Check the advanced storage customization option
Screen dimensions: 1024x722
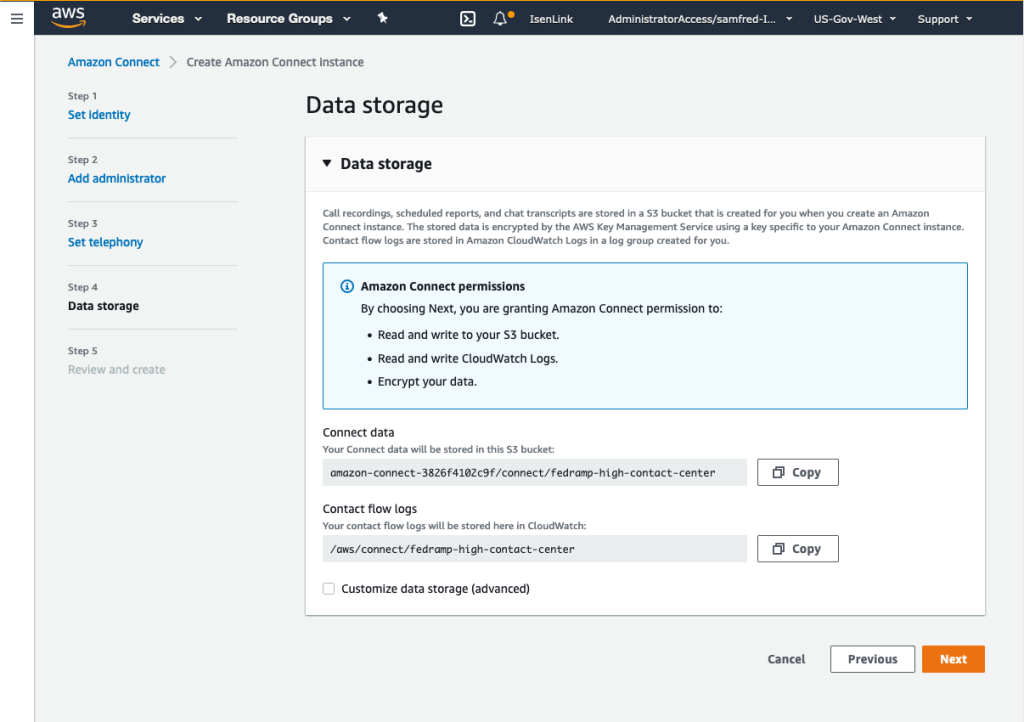(328, 588)
